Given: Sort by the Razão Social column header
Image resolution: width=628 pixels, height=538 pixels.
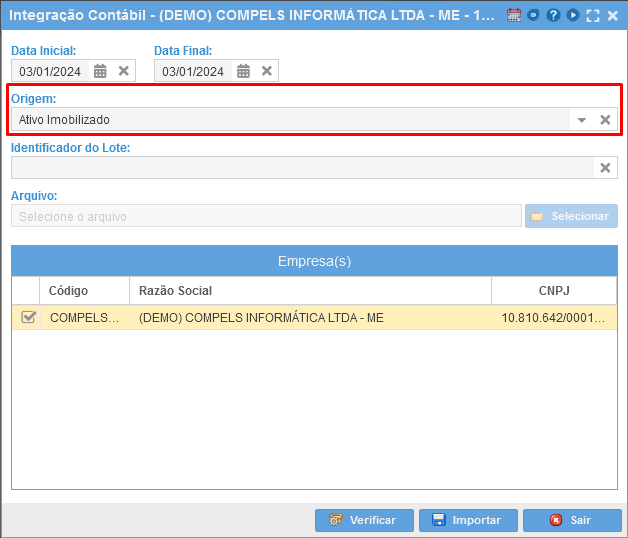Looking at the screenshot, I should click(x=310, y=290).
